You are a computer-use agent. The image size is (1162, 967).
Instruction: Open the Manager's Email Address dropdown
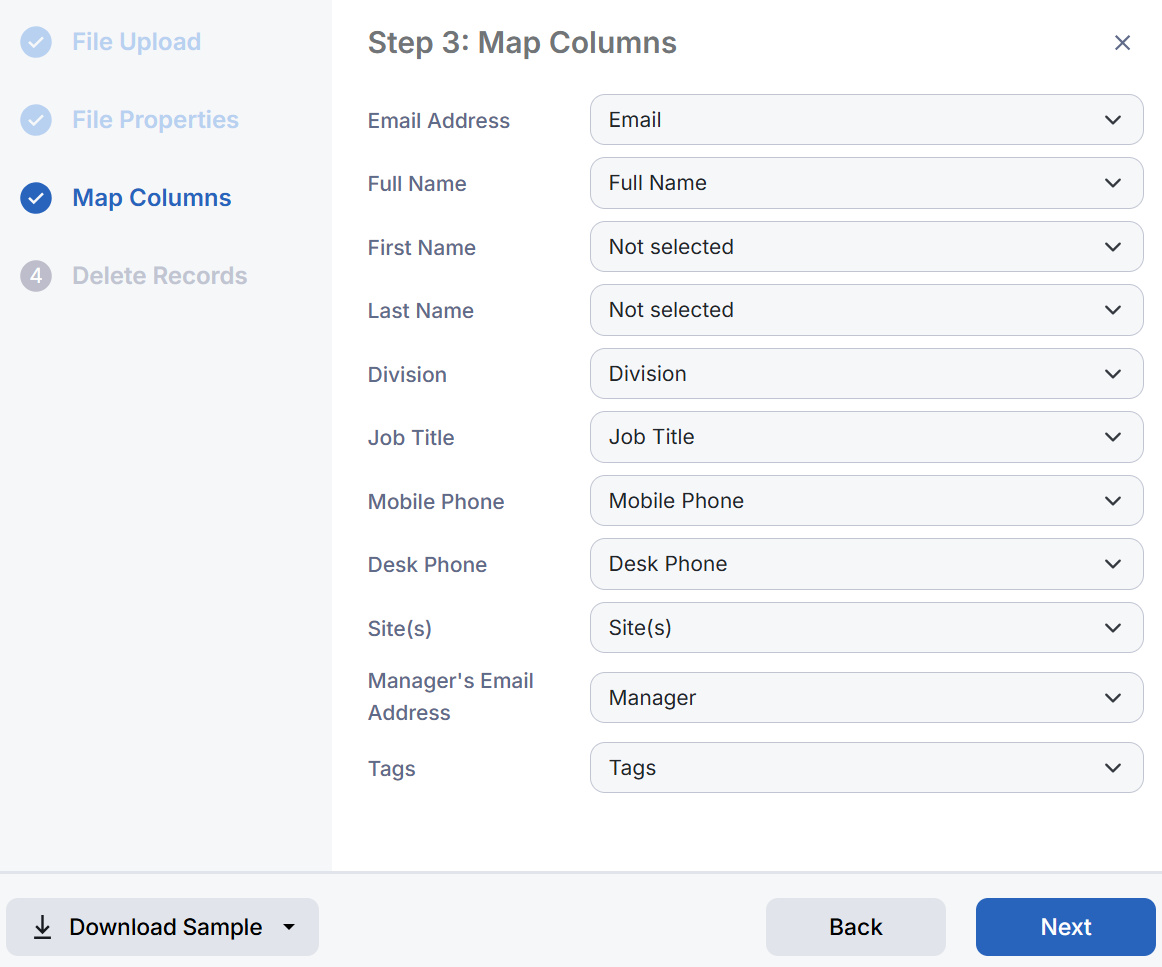coord(866,697)
